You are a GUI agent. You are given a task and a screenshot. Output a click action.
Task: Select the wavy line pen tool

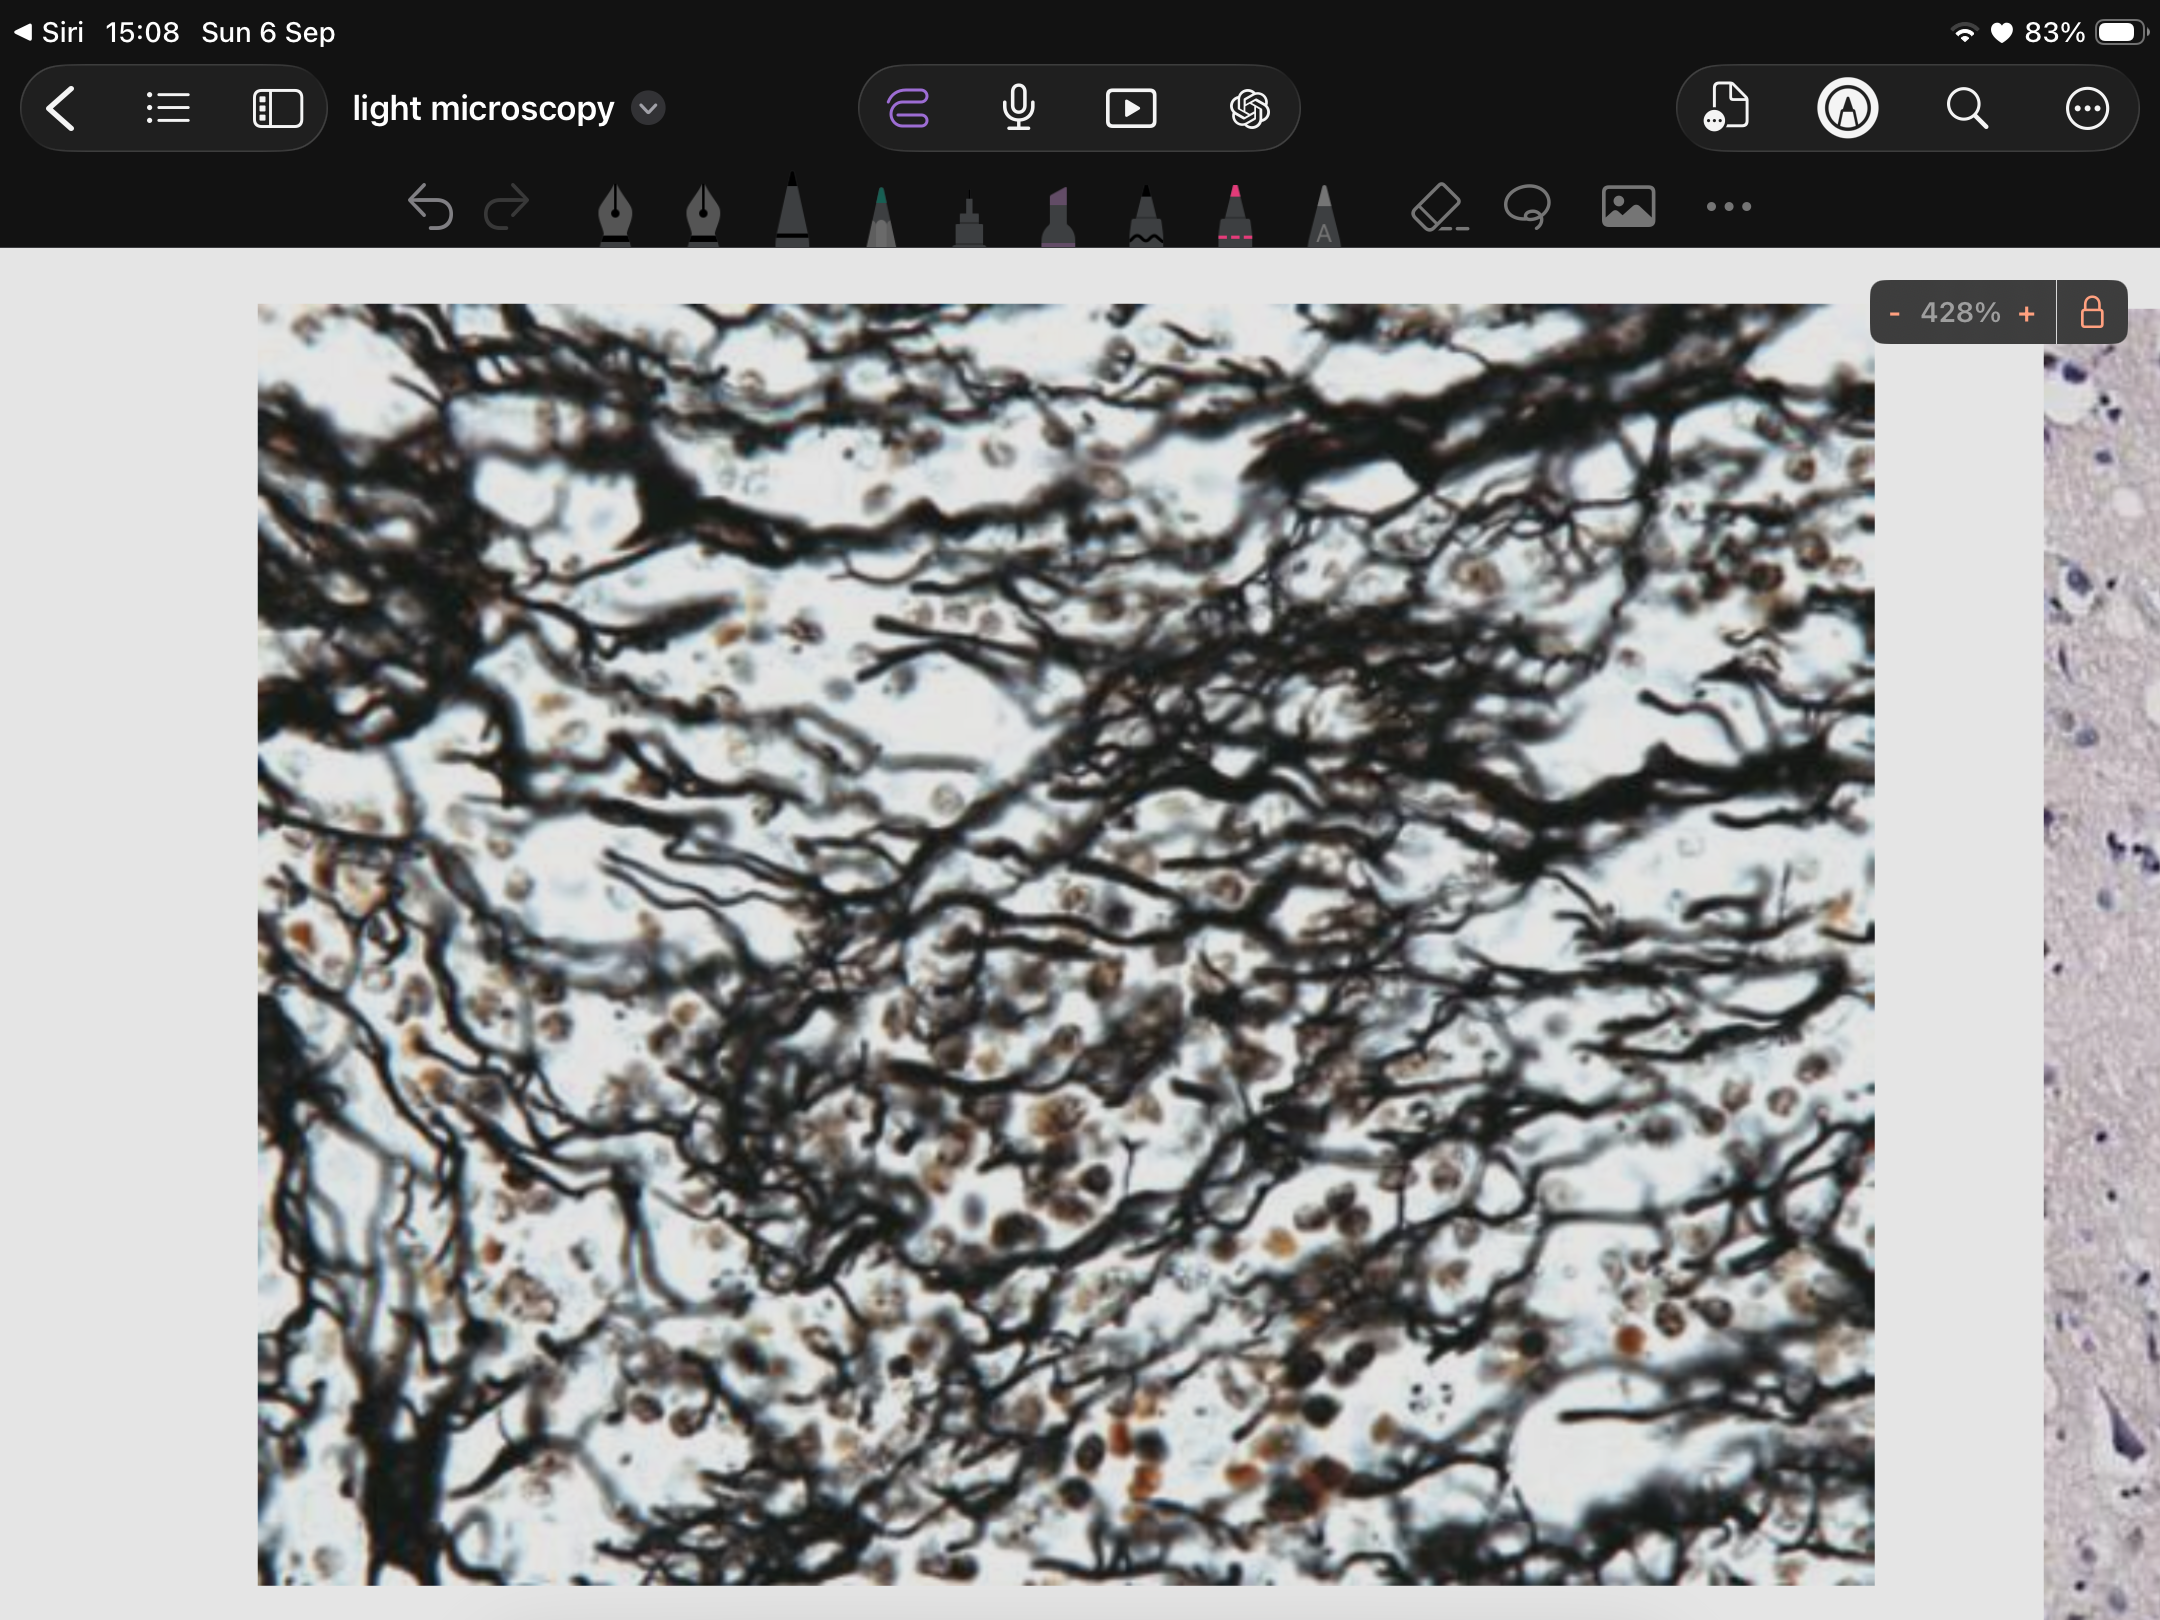[x=1146, y=215]
